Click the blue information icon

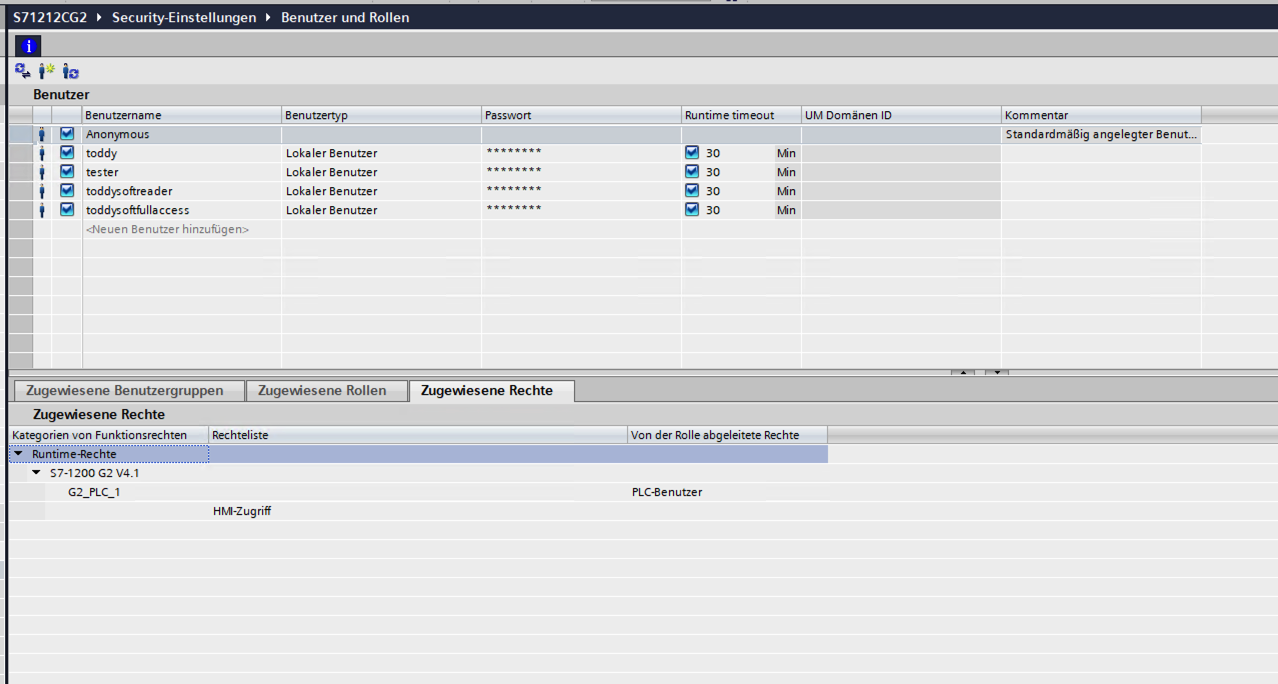tap(30, 45)
